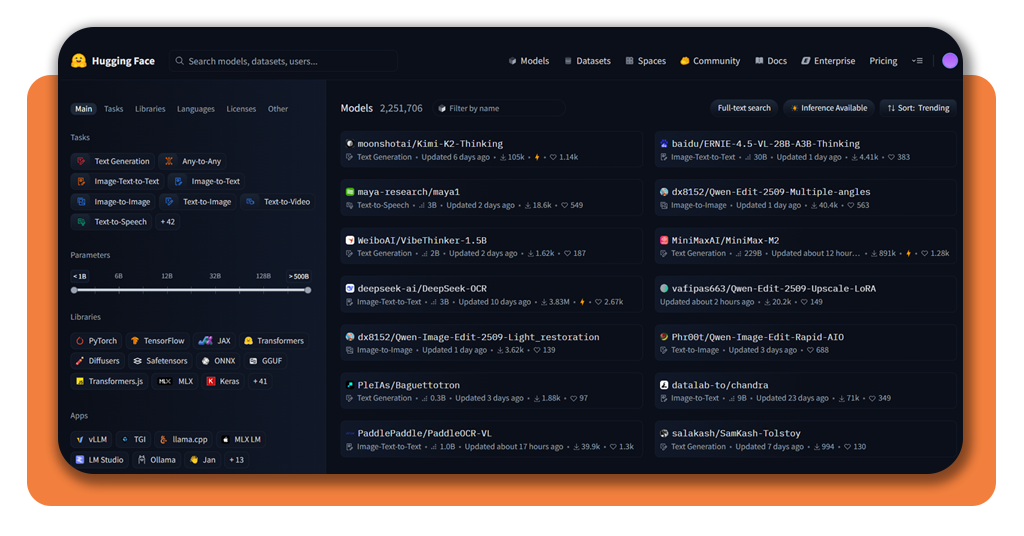Toggle the Safetensors library filter

click(x=160, y=361)
